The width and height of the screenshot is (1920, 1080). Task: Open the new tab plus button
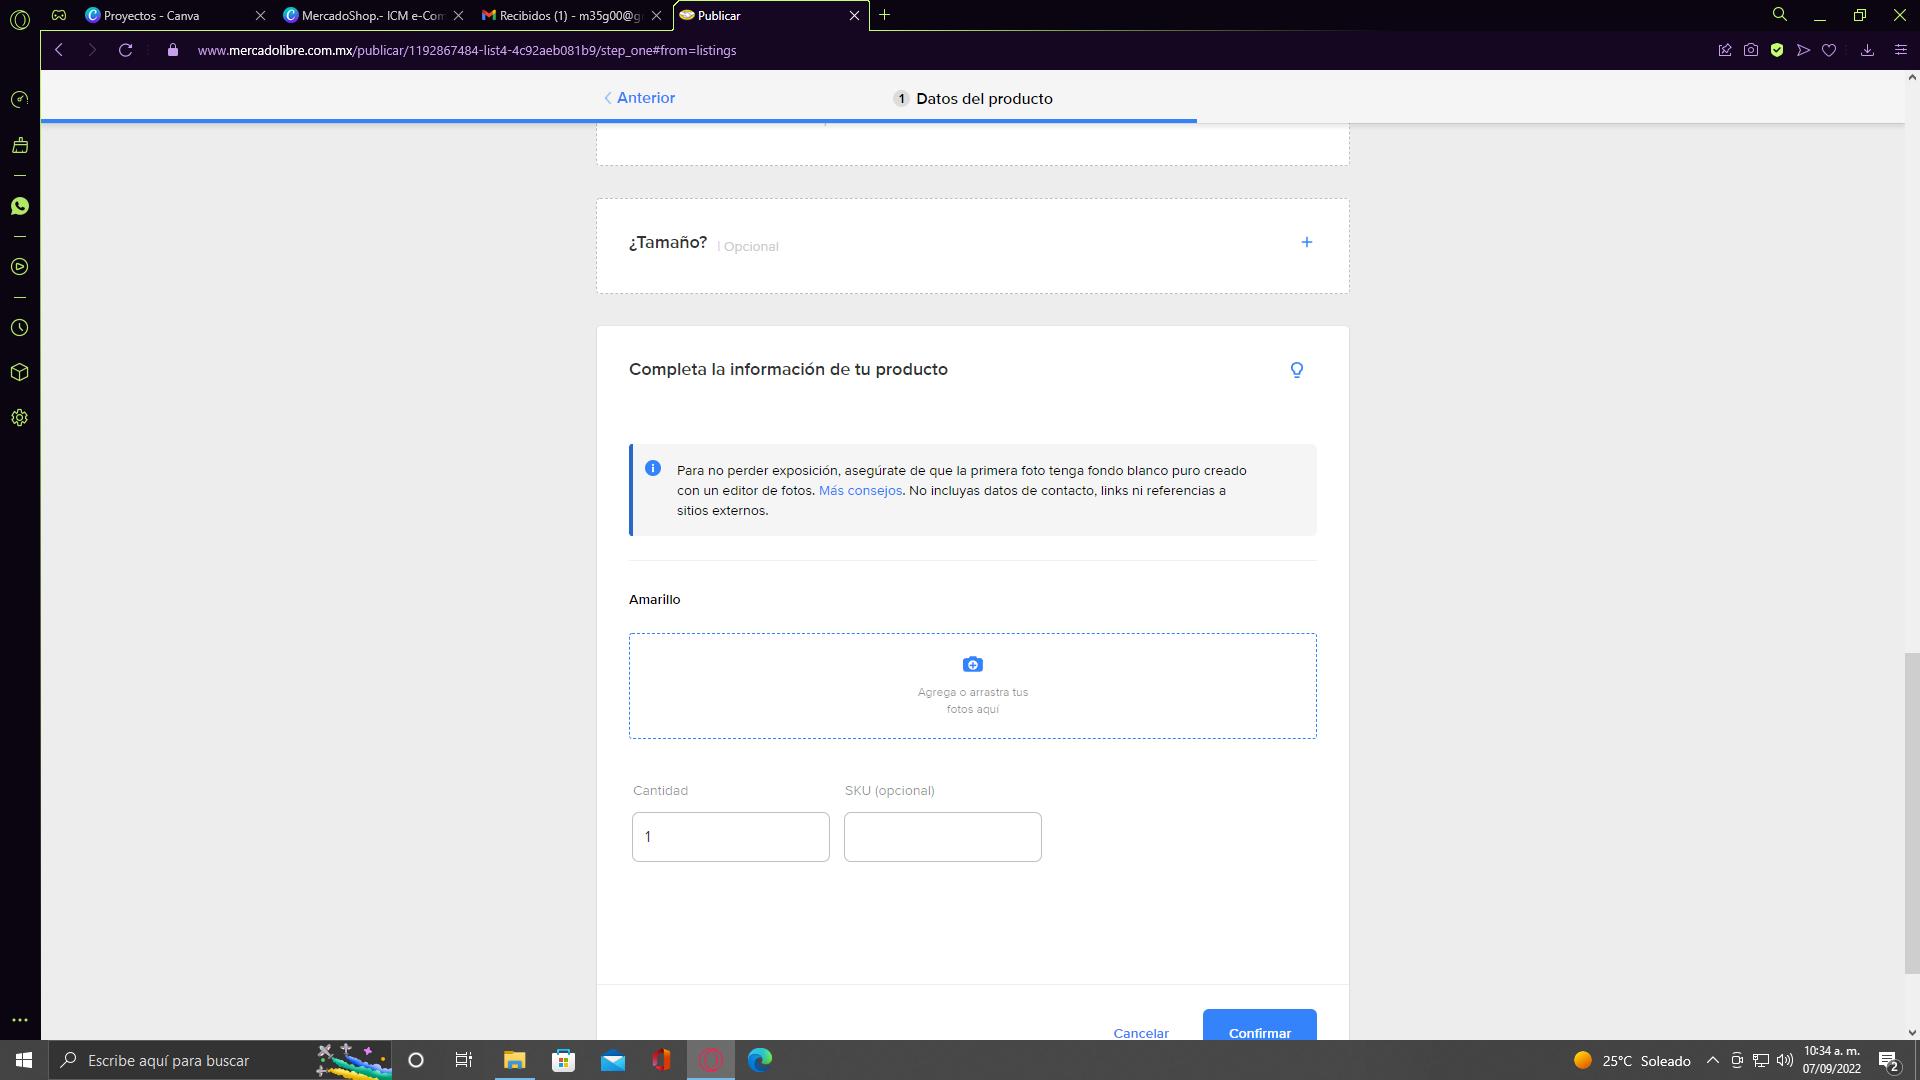click(885, 15)
